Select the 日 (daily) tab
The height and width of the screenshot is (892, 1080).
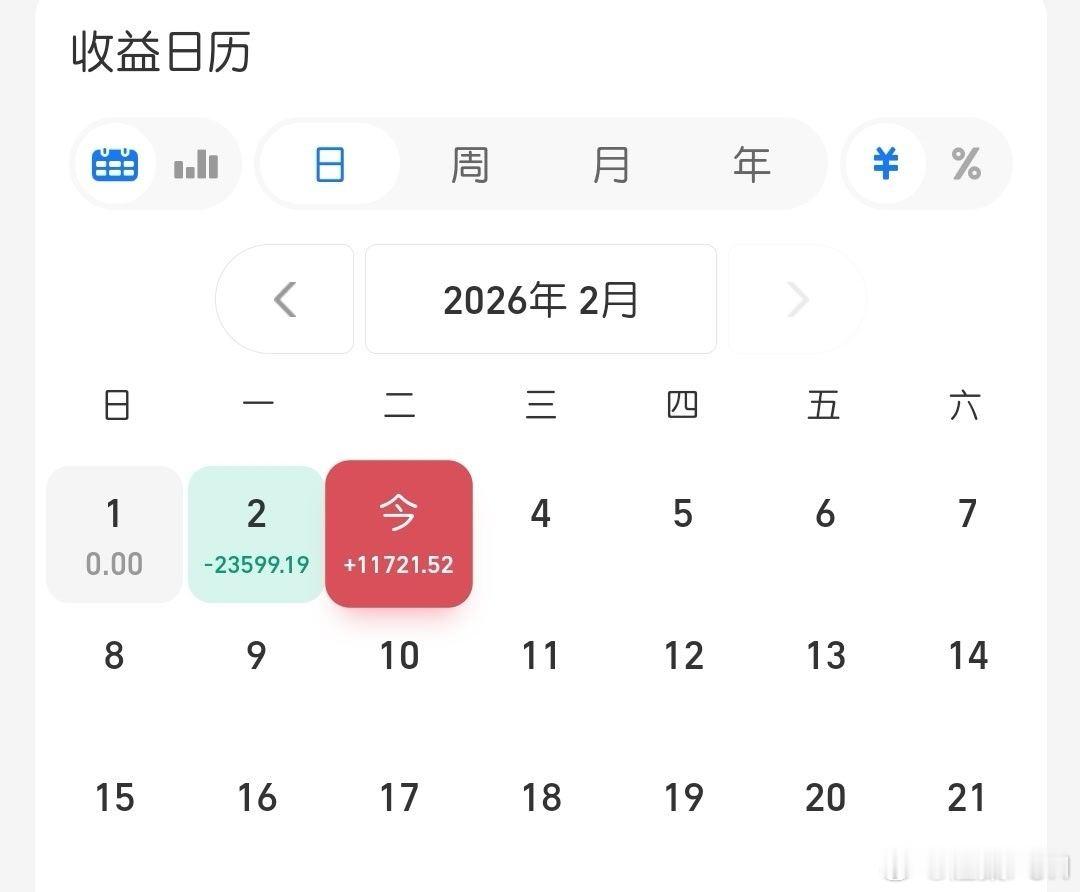[330, 164]
